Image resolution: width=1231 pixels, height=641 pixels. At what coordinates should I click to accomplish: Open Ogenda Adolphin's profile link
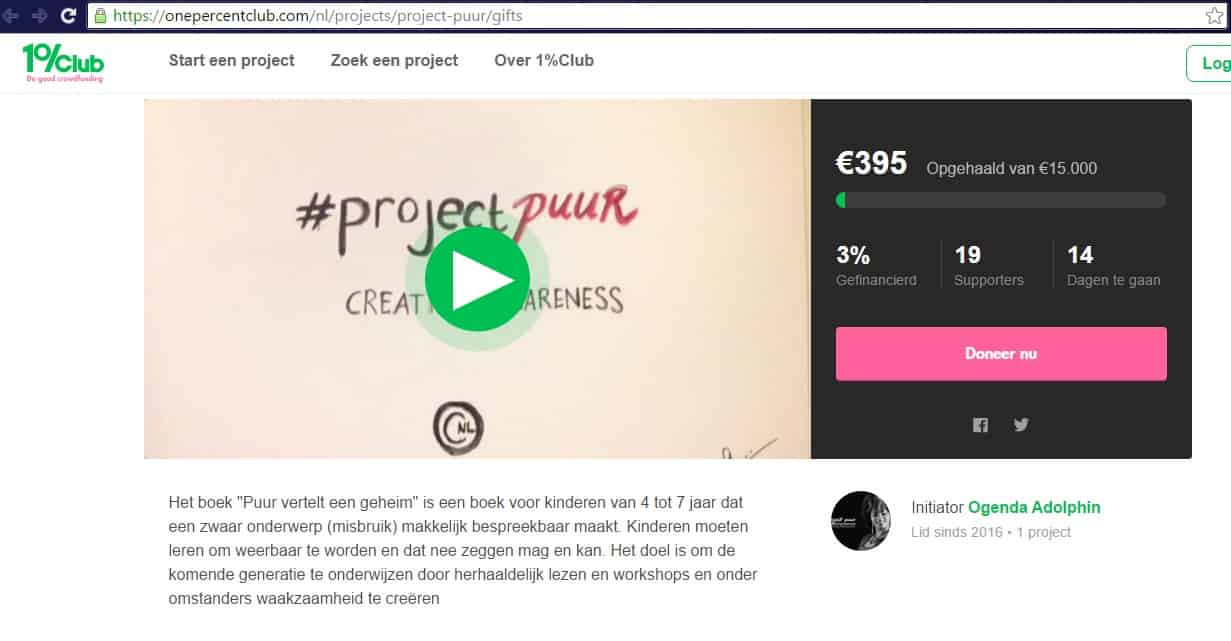(1034, 507)
